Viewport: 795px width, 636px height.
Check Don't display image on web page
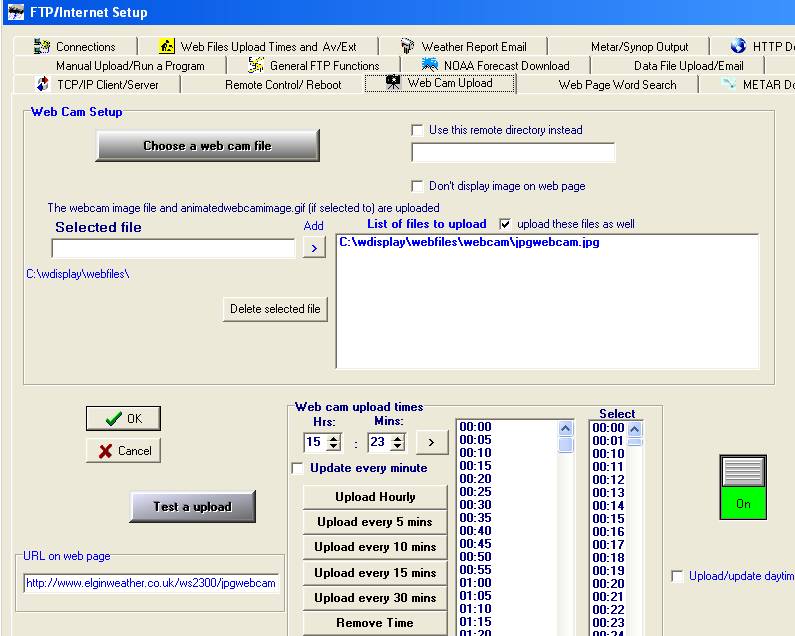click(417, 186)
